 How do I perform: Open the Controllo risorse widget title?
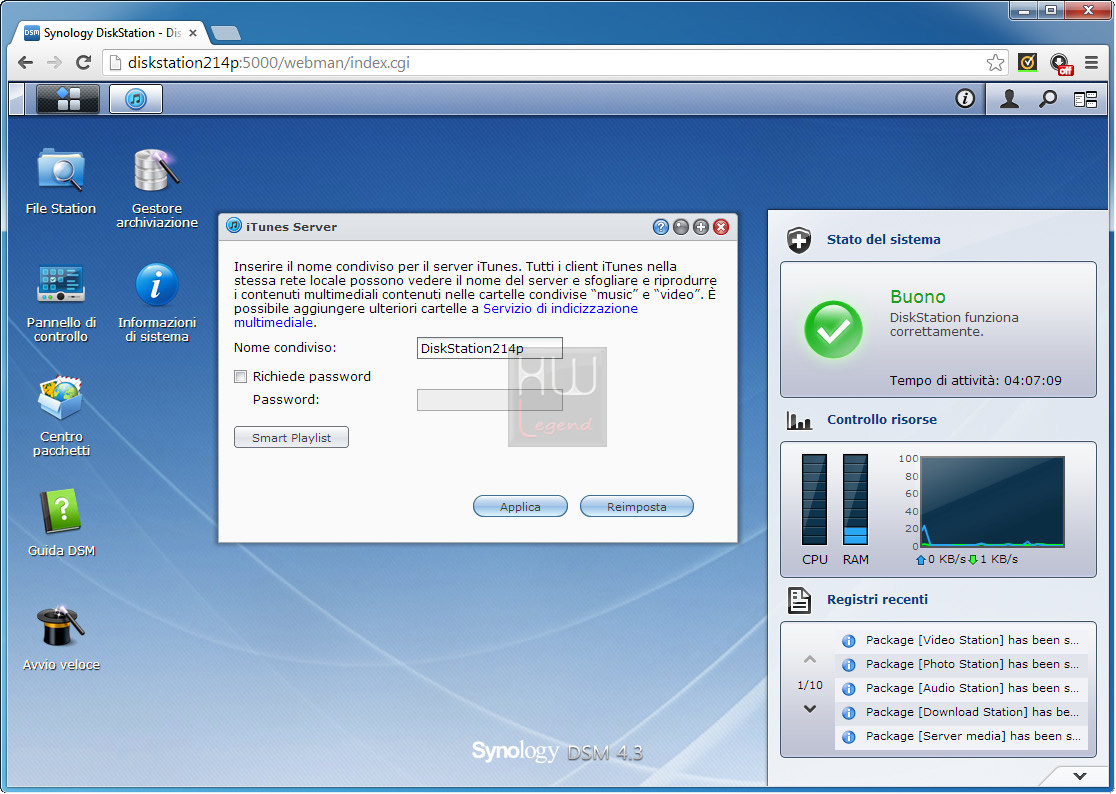[x=882, y=420]
